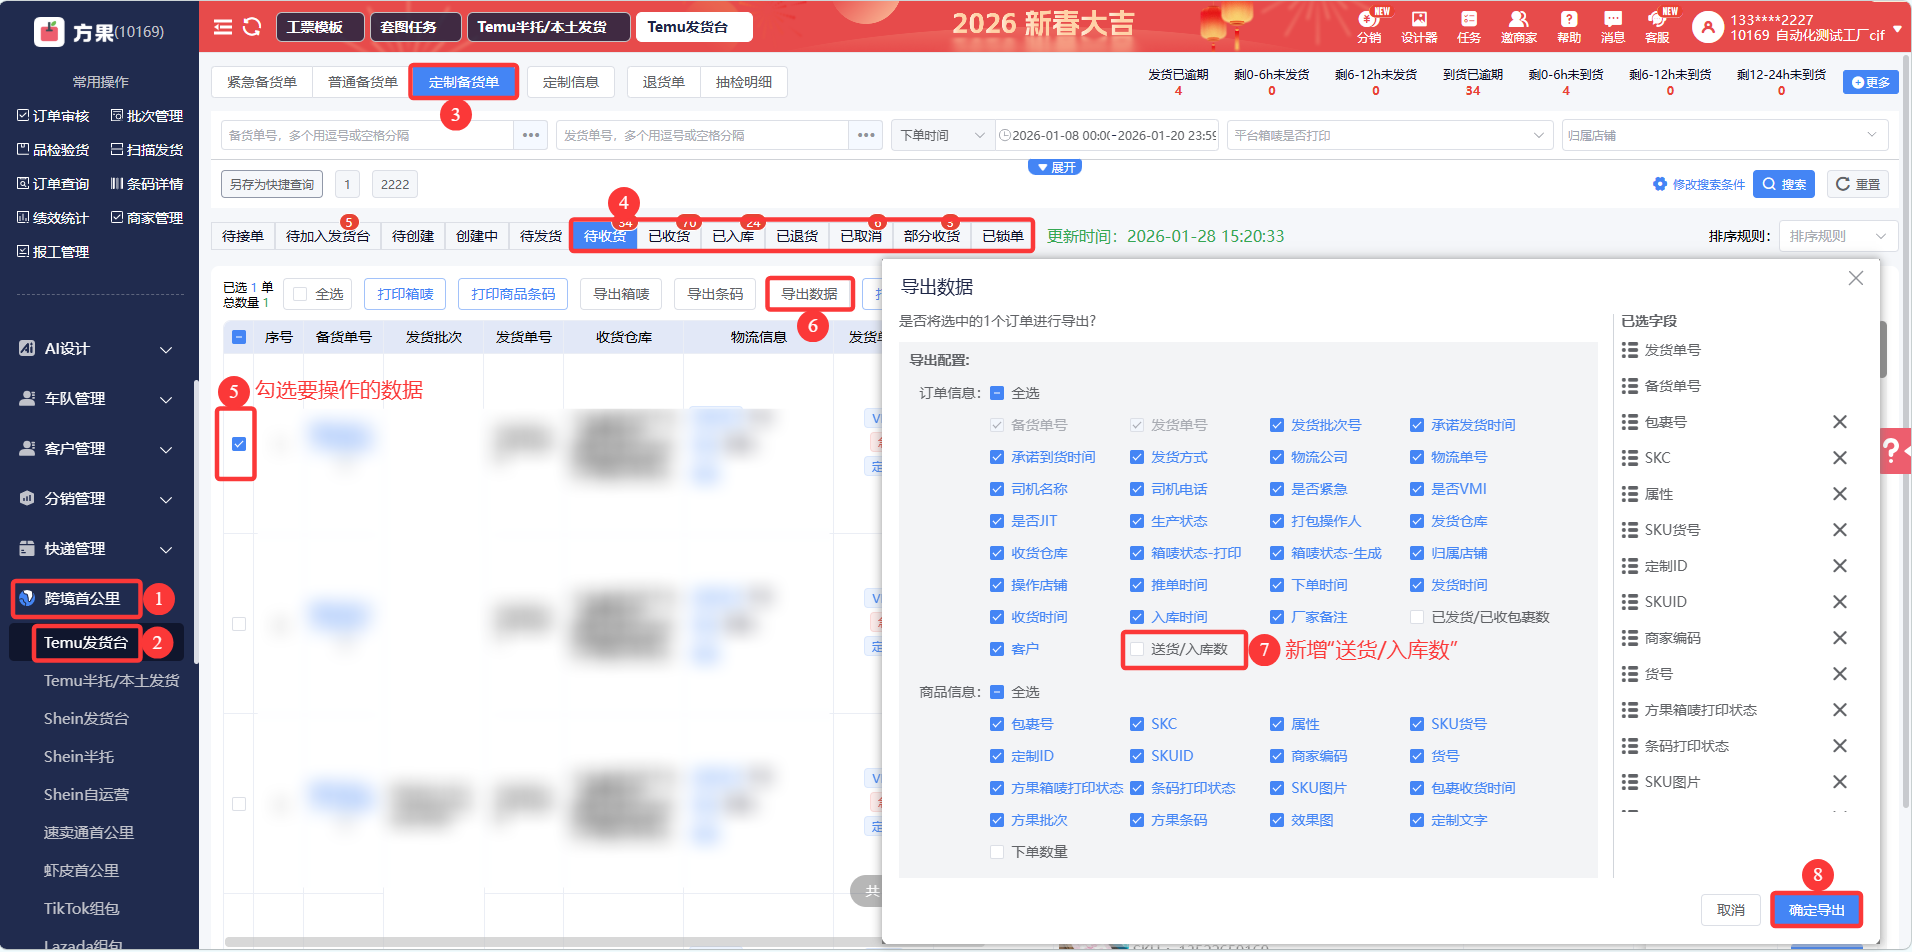
Task: Uncheck the 效果图 checkbox
Action: coord(1277,820)
